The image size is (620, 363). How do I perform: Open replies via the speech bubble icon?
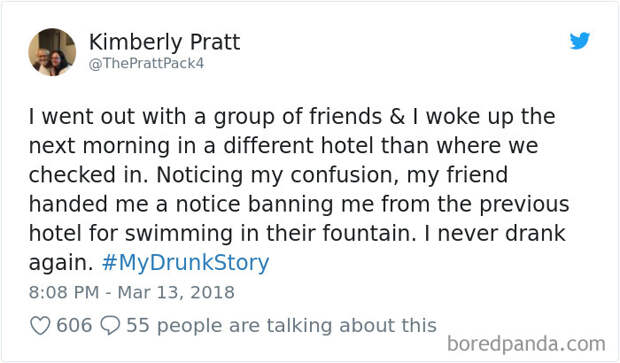110,325
